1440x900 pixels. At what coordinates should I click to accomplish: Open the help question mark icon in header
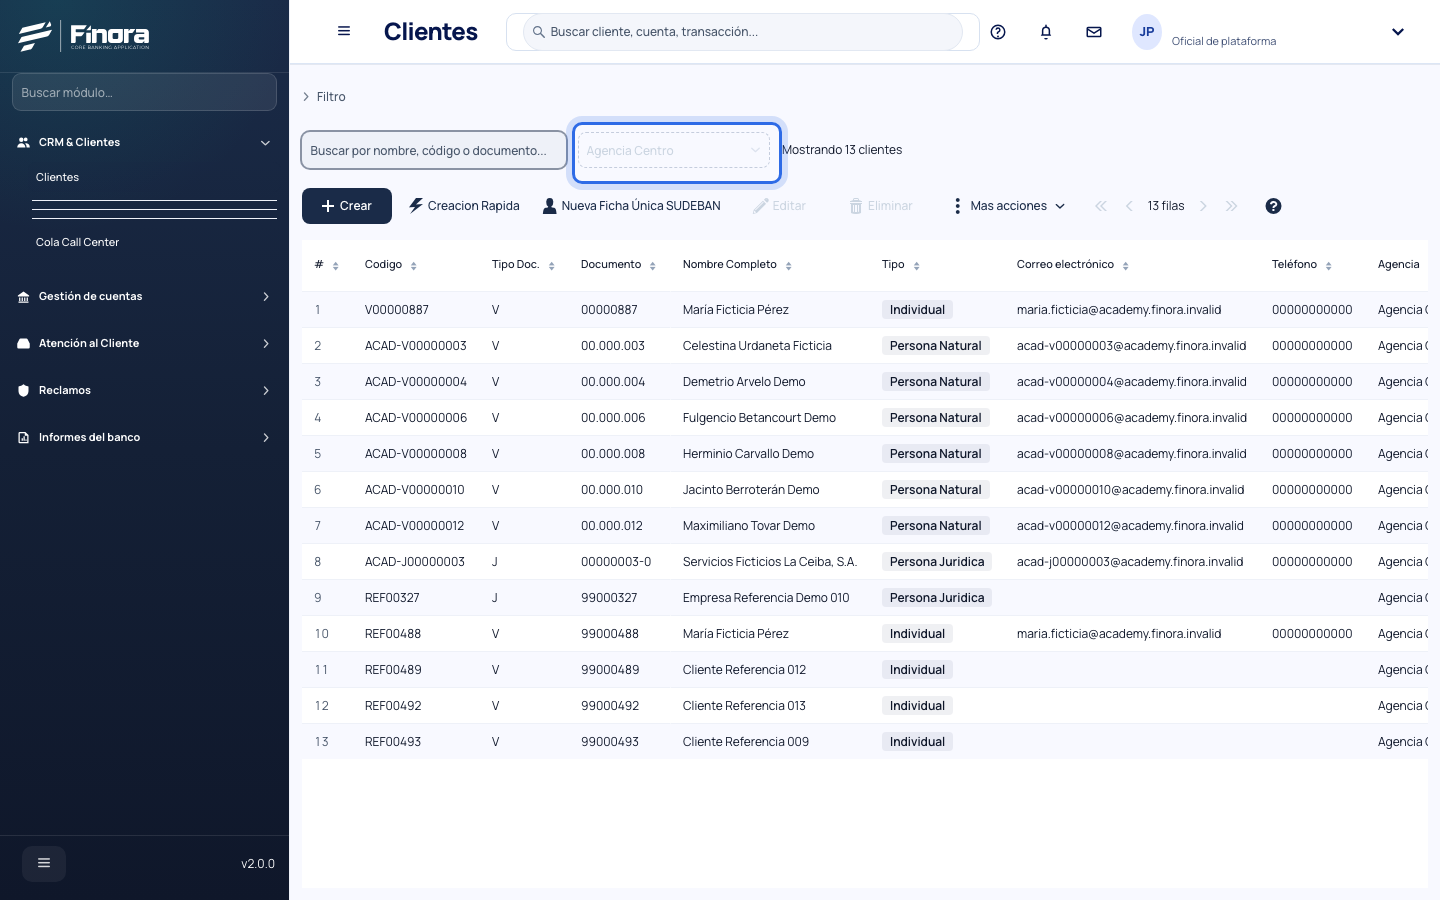998,32
